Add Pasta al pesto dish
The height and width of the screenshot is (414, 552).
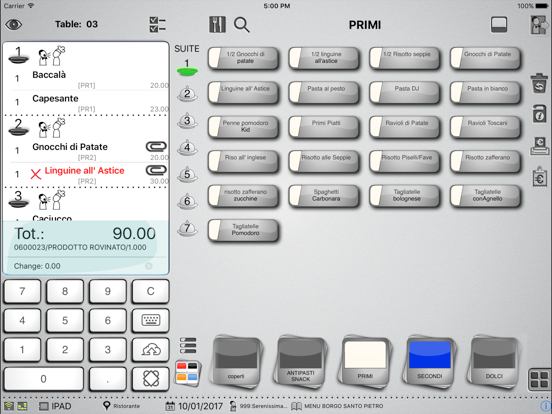324,93
